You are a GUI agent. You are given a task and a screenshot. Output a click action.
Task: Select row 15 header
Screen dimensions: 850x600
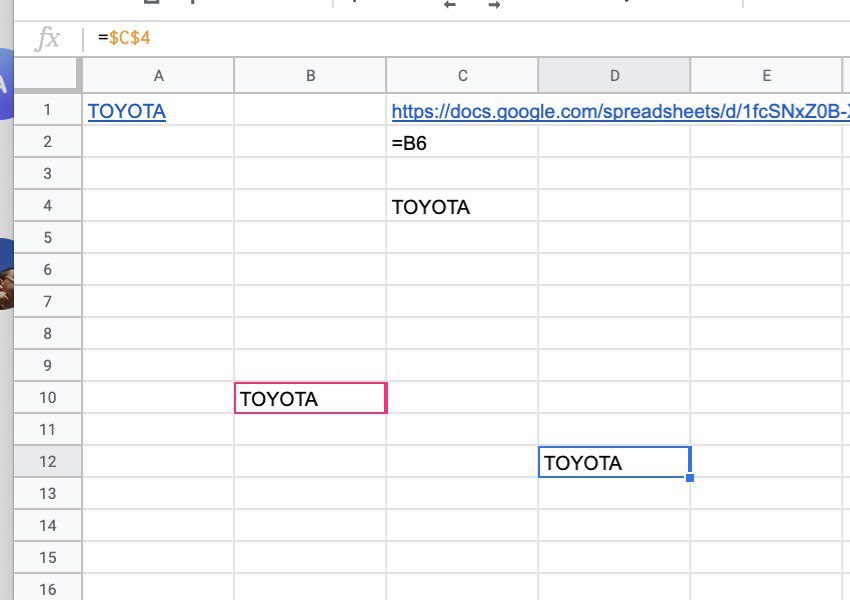pyautogui.click(x=48, y=558)
